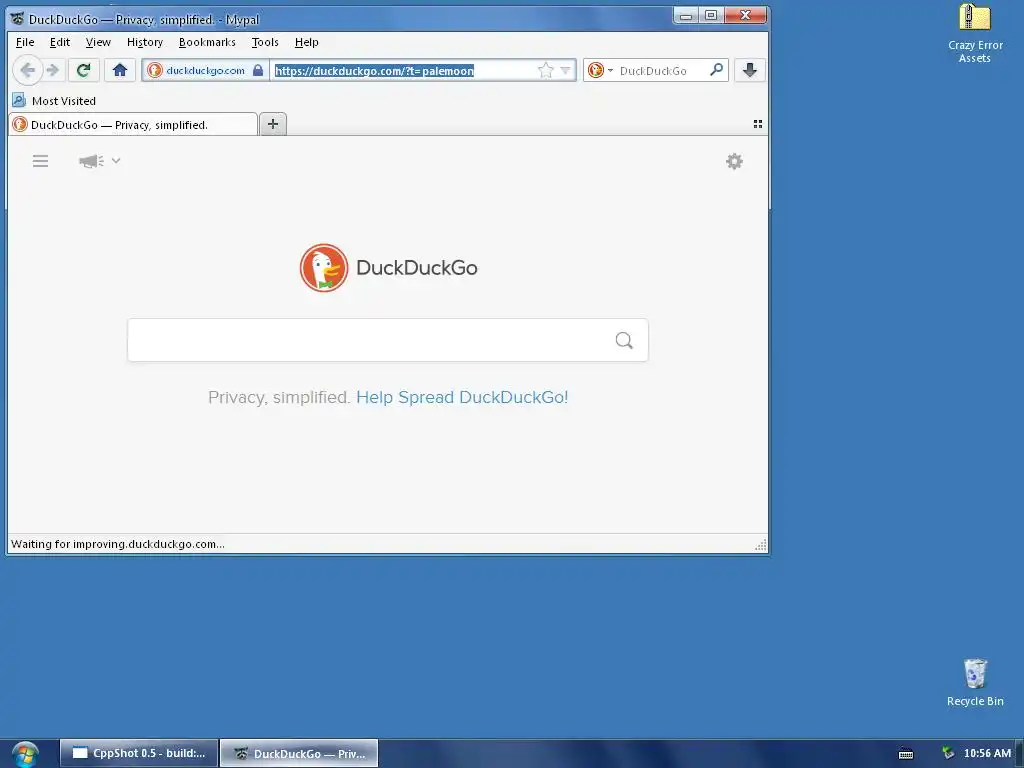The image size is (1024, 768).
Task: Click the window resize grip in status bar
Action: click(761, 545)
